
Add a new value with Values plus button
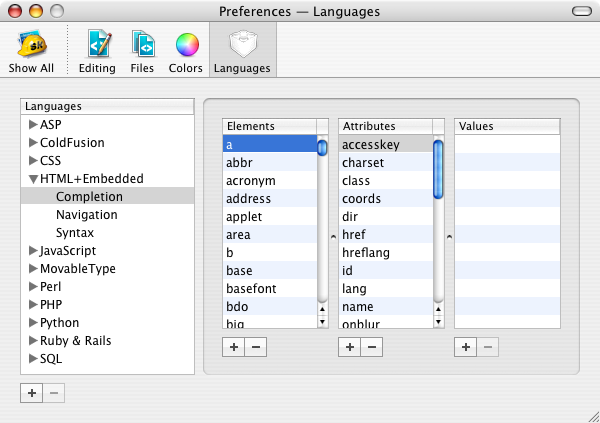465,347
